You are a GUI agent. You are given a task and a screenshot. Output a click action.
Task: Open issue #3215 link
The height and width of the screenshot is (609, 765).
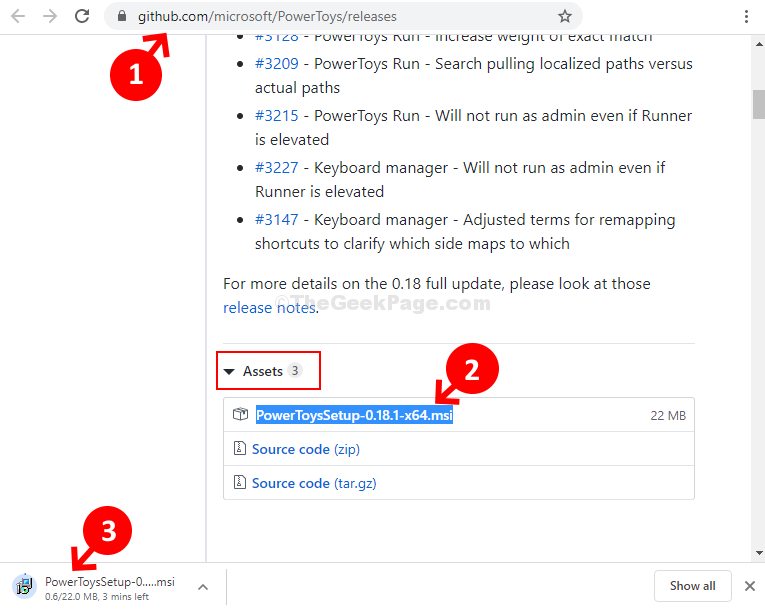277,116
